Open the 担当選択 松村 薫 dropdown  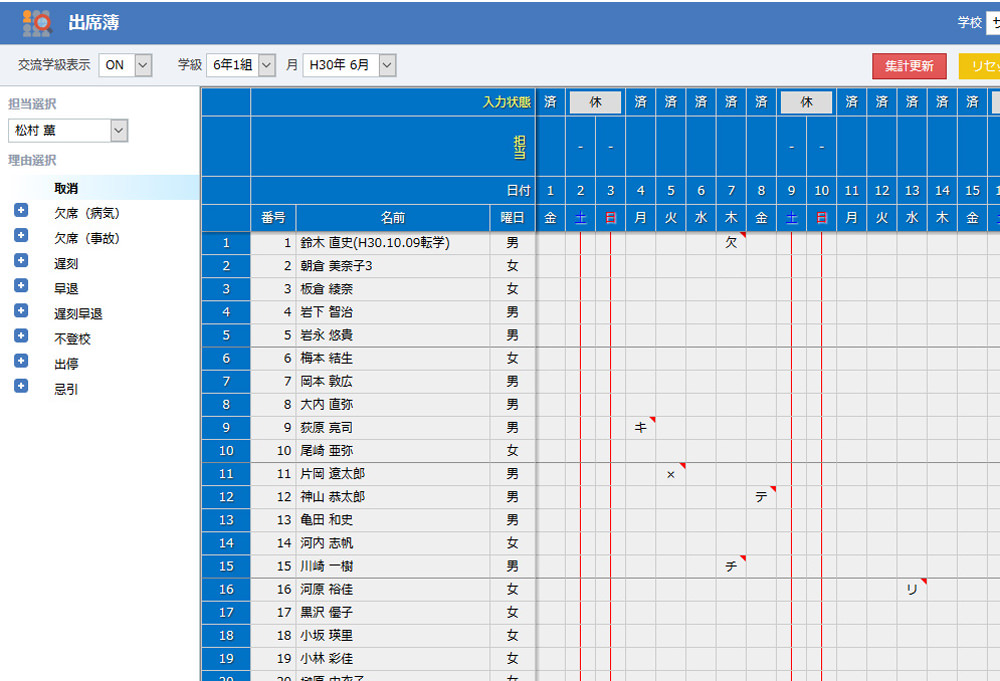click(68, 130)
